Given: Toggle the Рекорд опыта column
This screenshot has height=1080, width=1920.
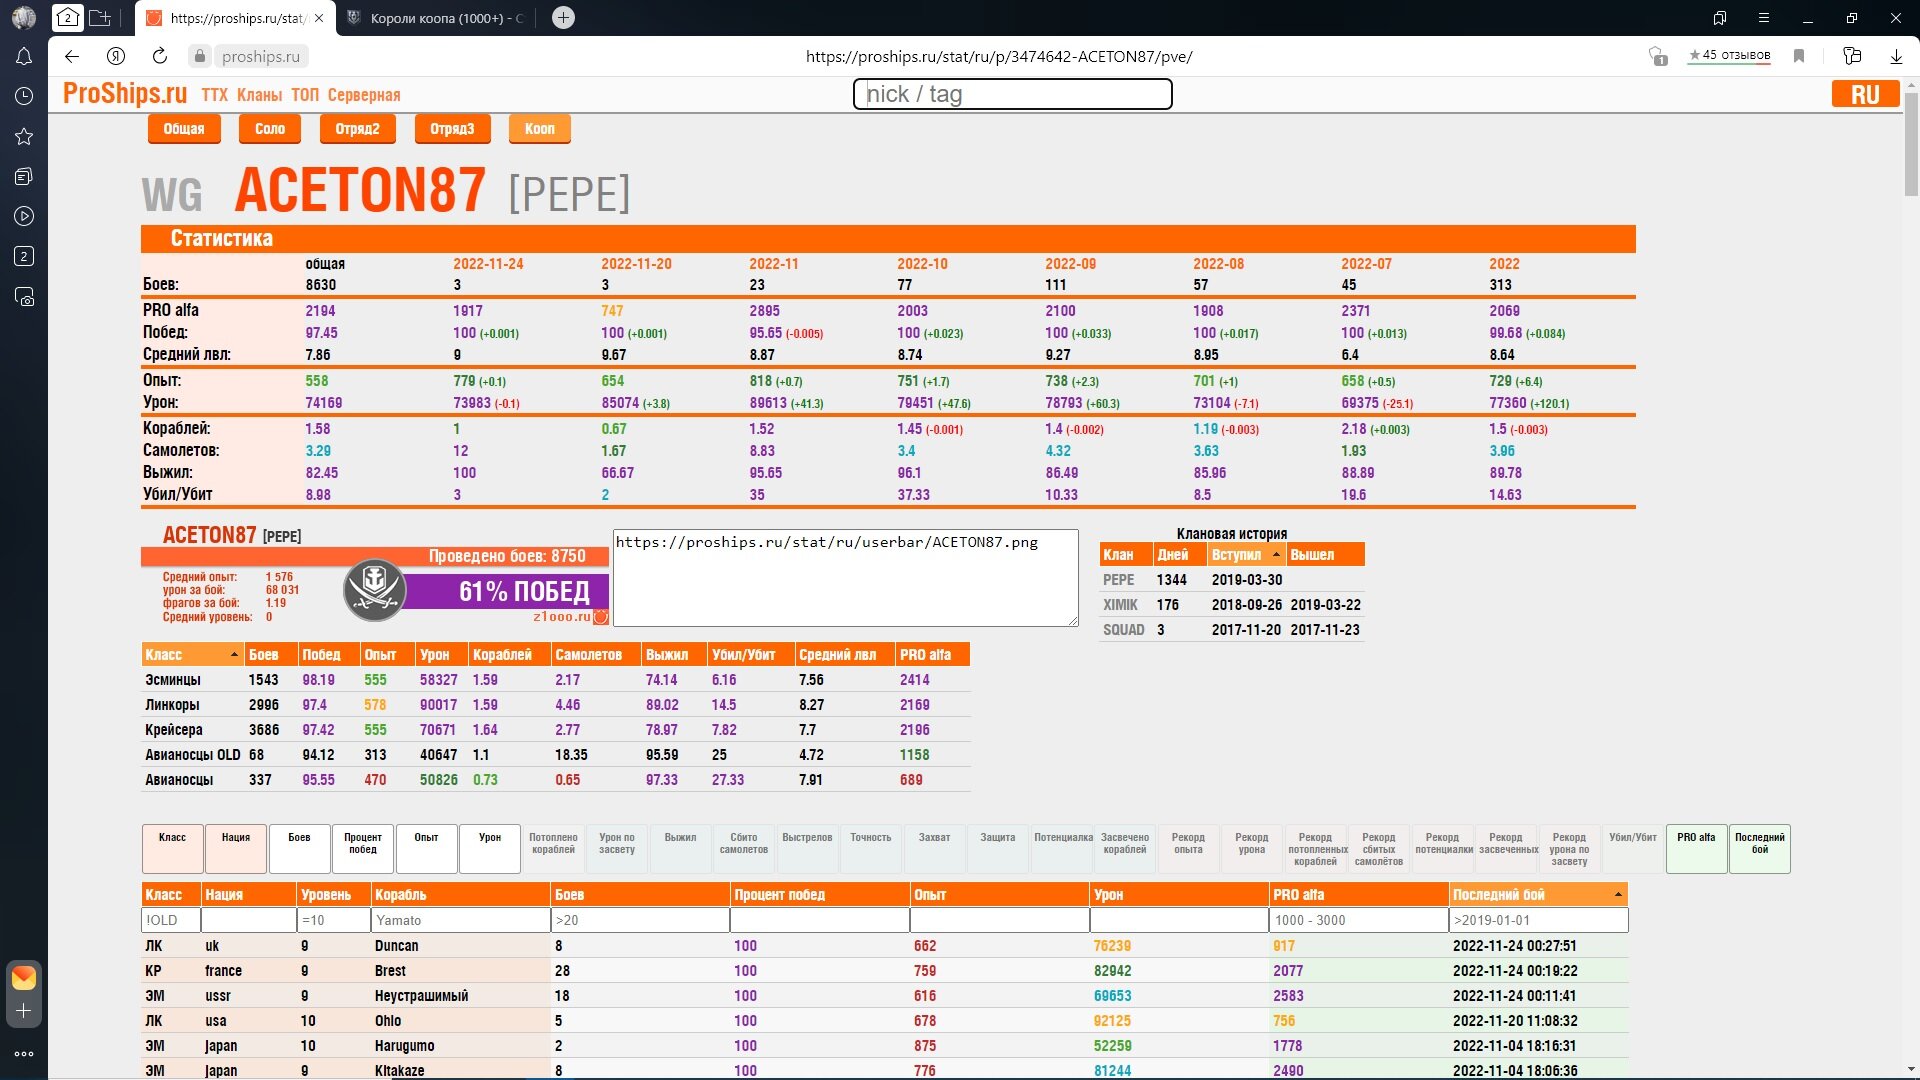Looking at the screenshot, I should coord(1188,849).
